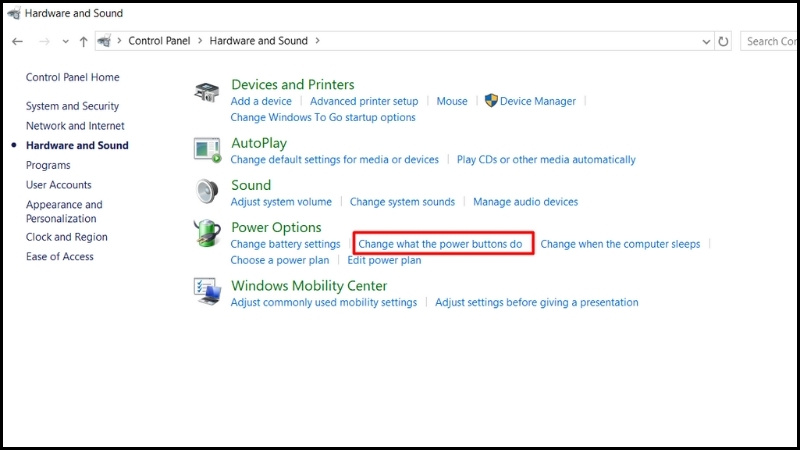Viewport: 800px width, 450px height.
Task: Focus the Search Control Panel box
Action: pos(769,41)
